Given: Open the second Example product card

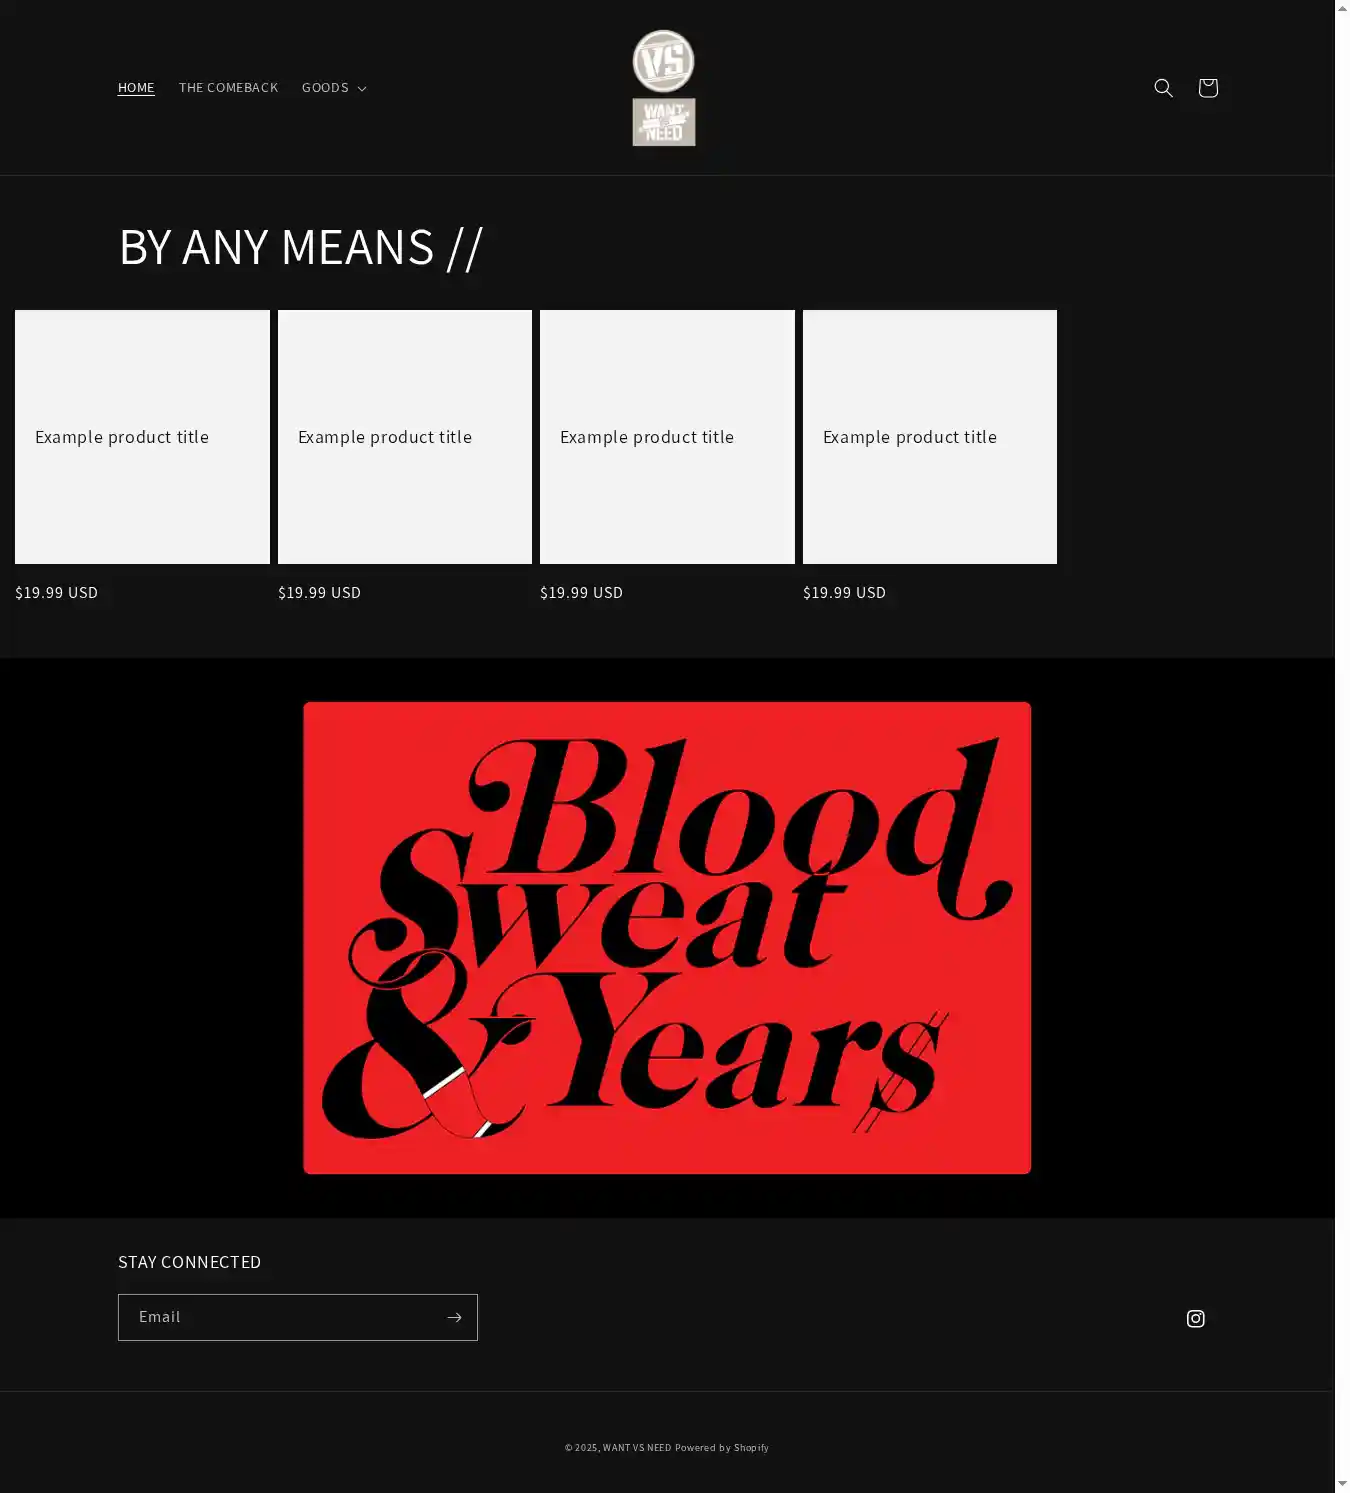Looking at the screenshot, I should coord(405,437).
